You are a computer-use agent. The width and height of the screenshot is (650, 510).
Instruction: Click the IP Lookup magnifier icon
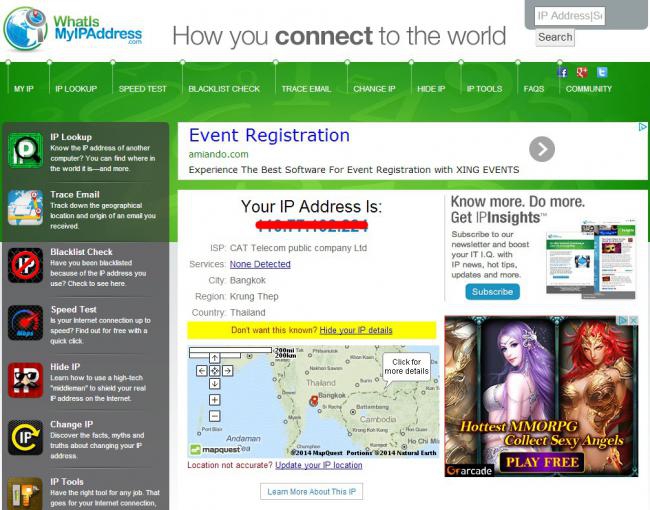pos(25,150)
